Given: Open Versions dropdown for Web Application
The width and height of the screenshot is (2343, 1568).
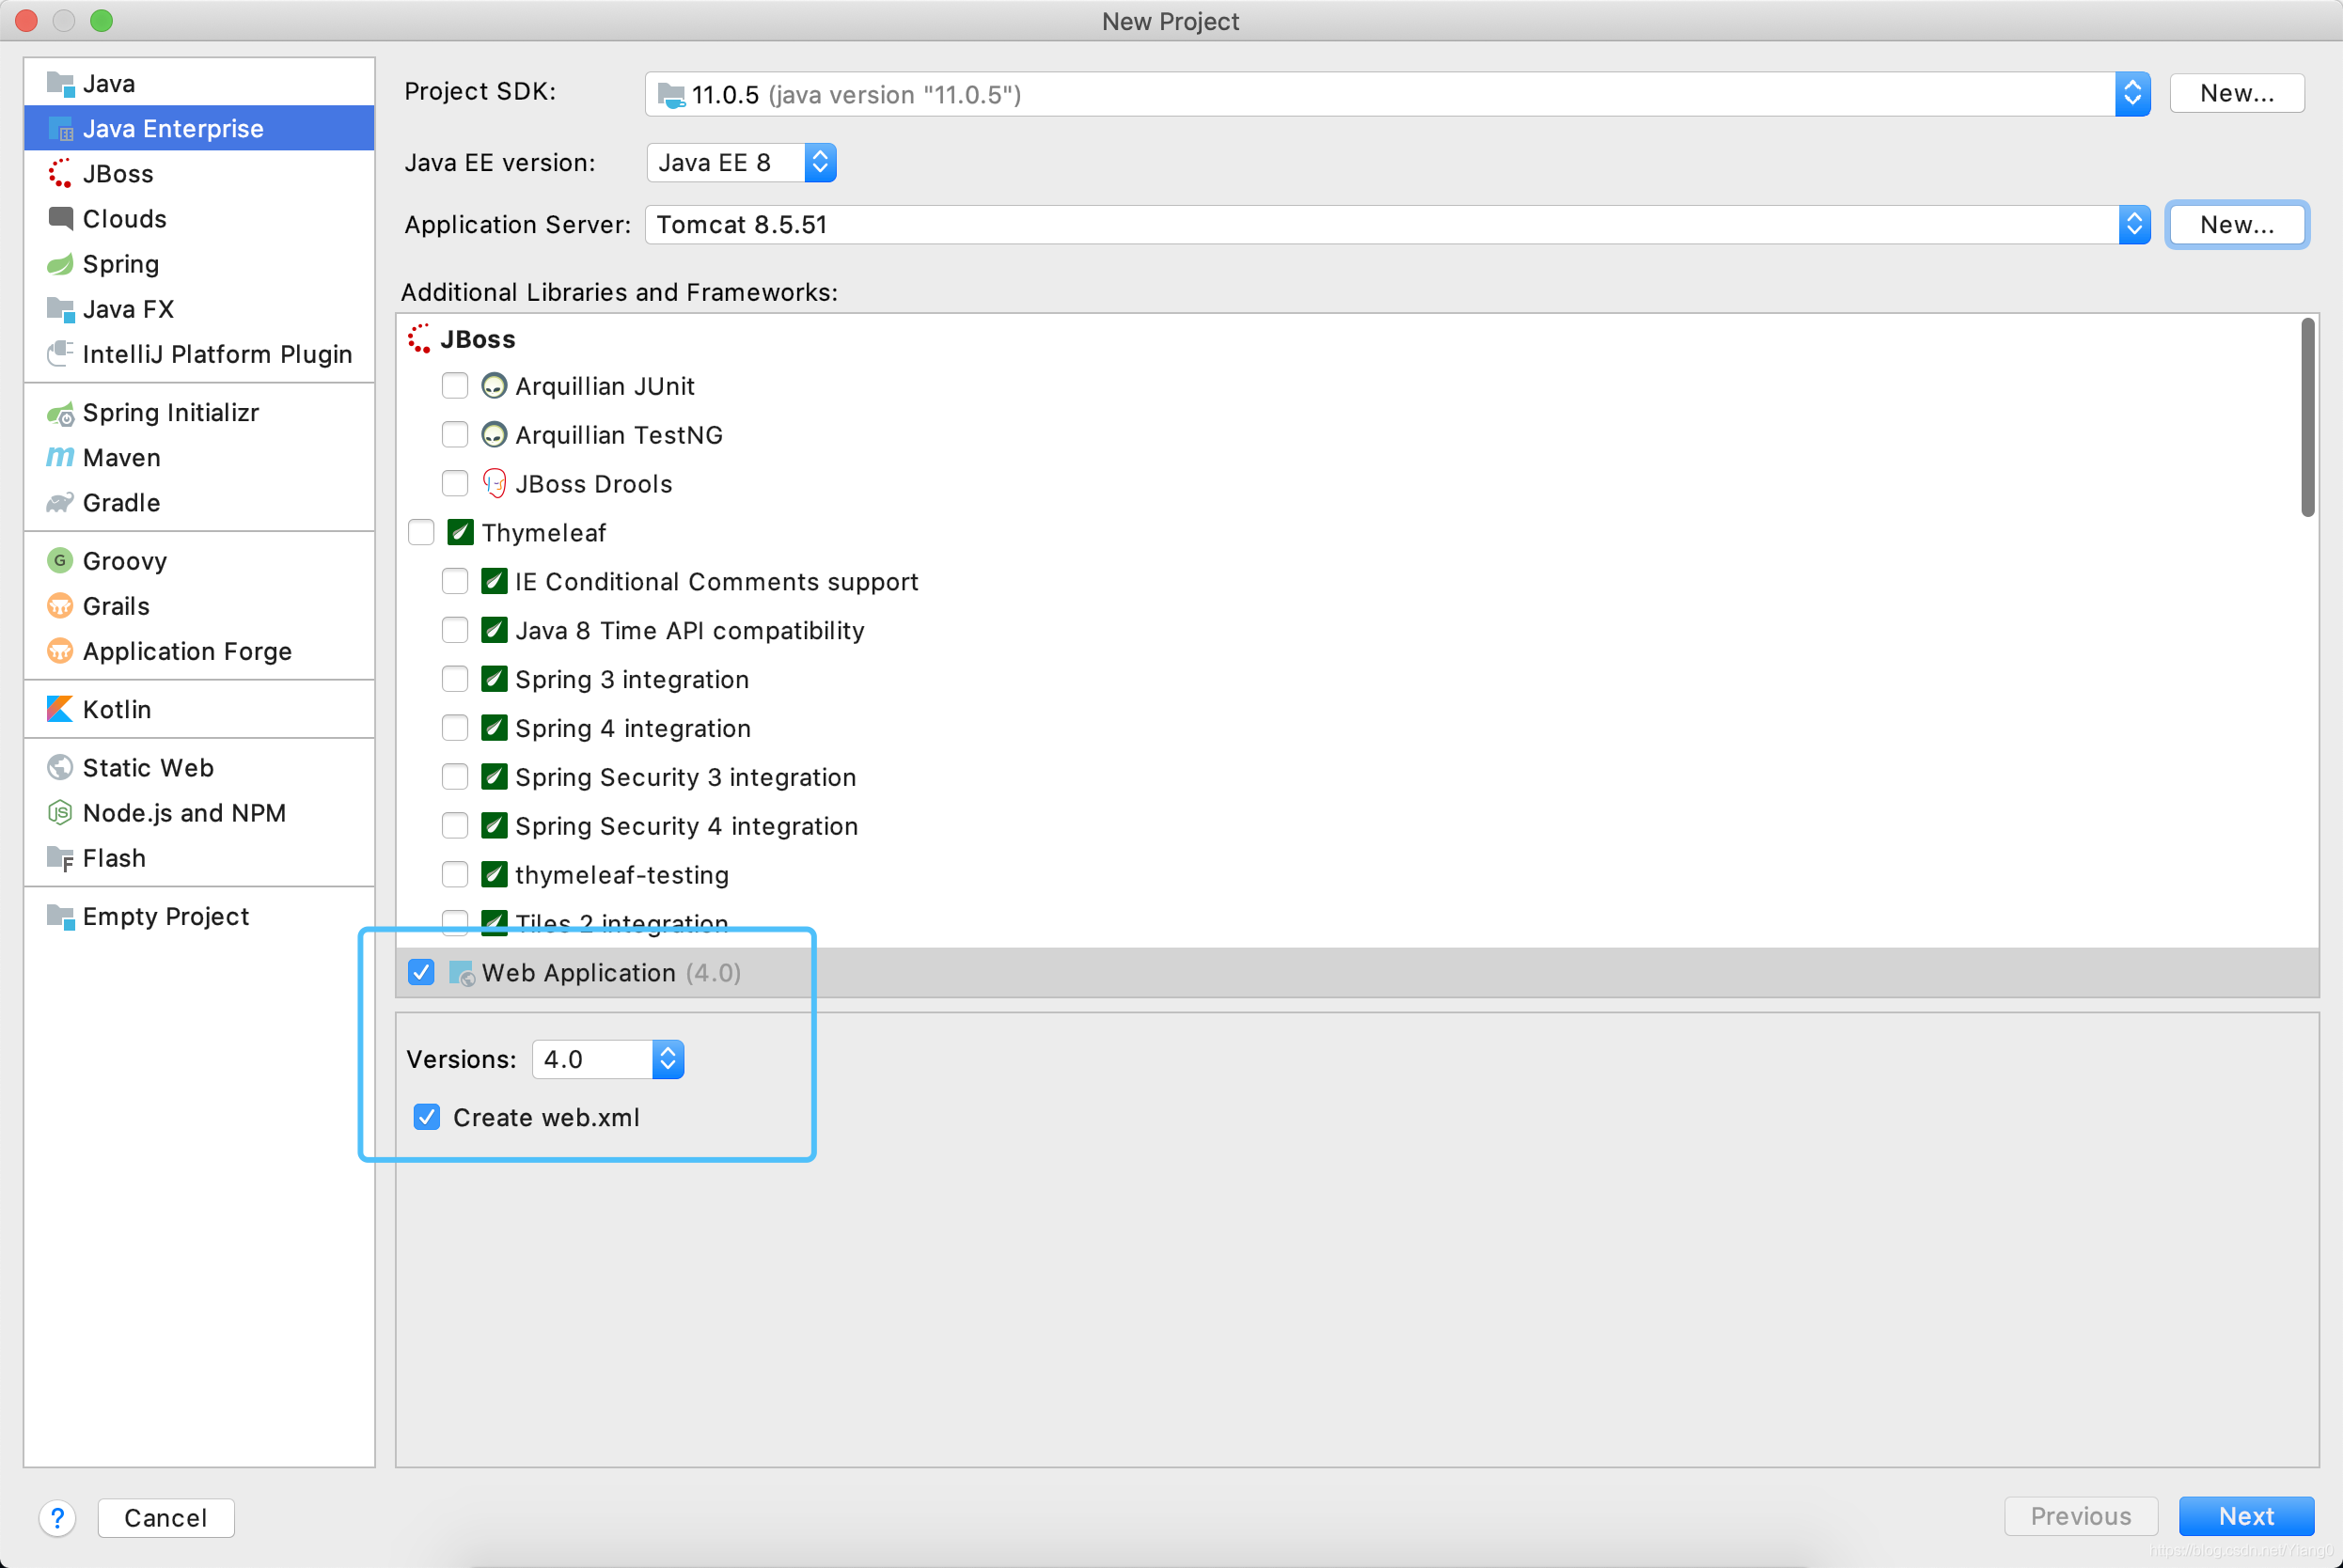Looking at the screenshot, I should 668,1058.
